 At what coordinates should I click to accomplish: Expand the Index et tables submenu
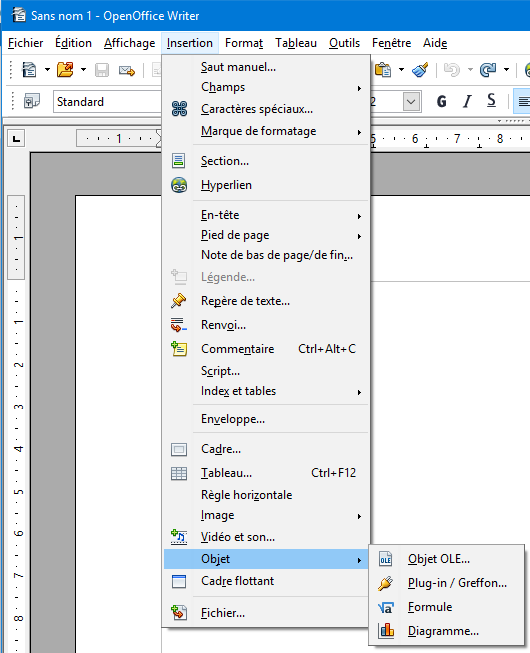pyautogui.click(x=359, y=392)
